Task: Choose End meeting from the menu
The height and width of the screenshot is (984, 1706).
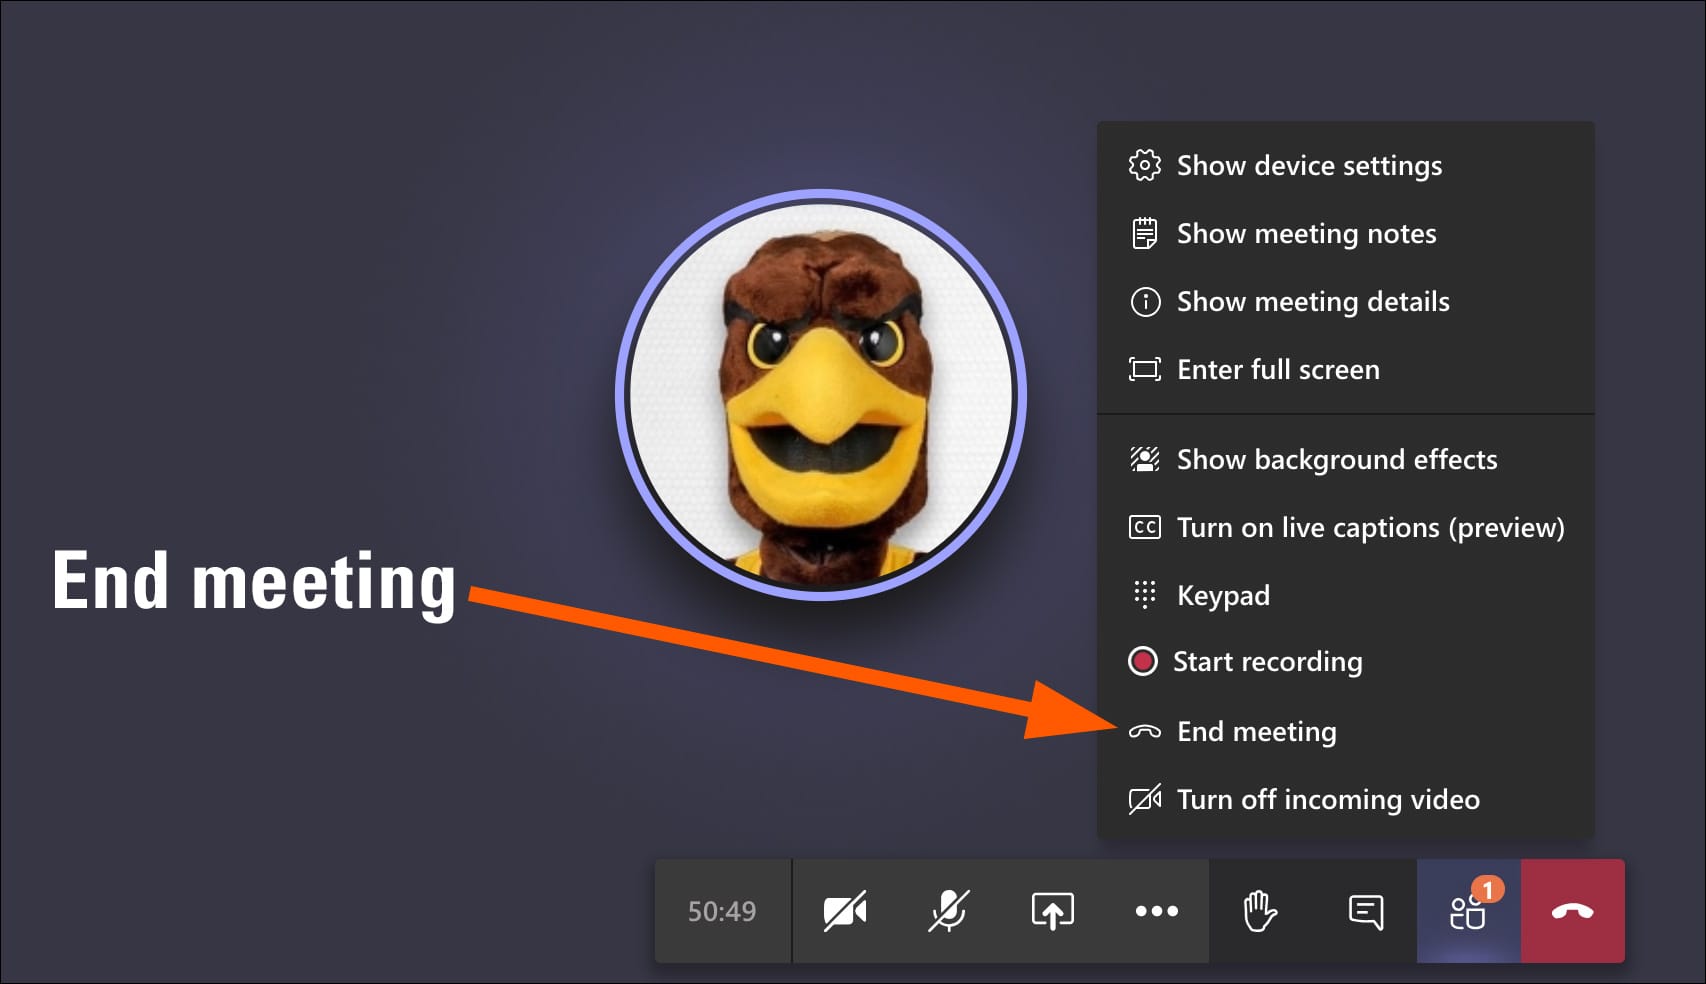Action: tap(1256, 731)
